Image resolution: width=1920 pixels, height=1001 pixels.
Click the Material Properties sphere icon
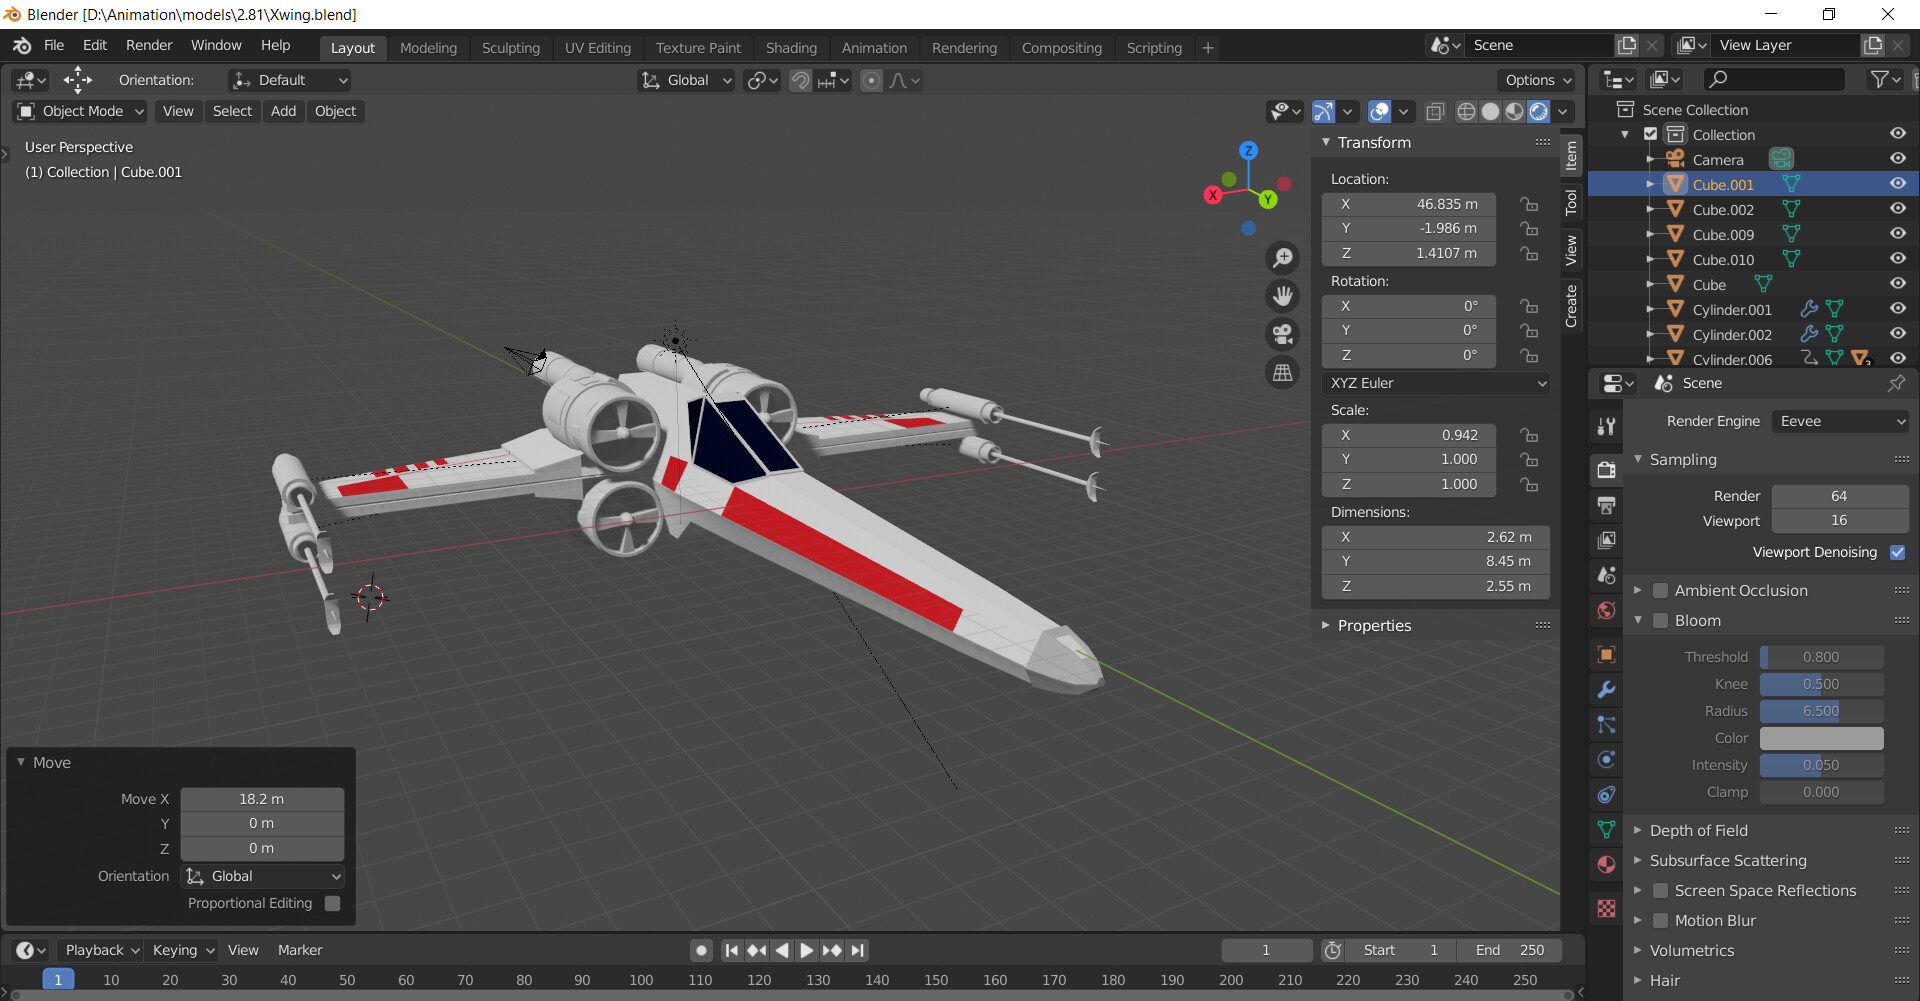click(x=1607, y=865)
